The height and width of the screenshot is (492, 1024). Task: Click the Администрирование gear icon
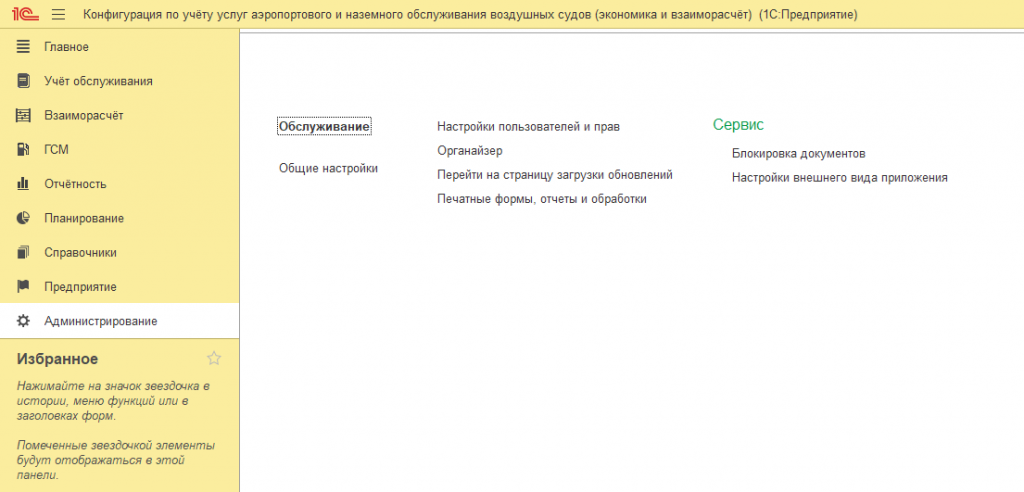pos(24,321)
